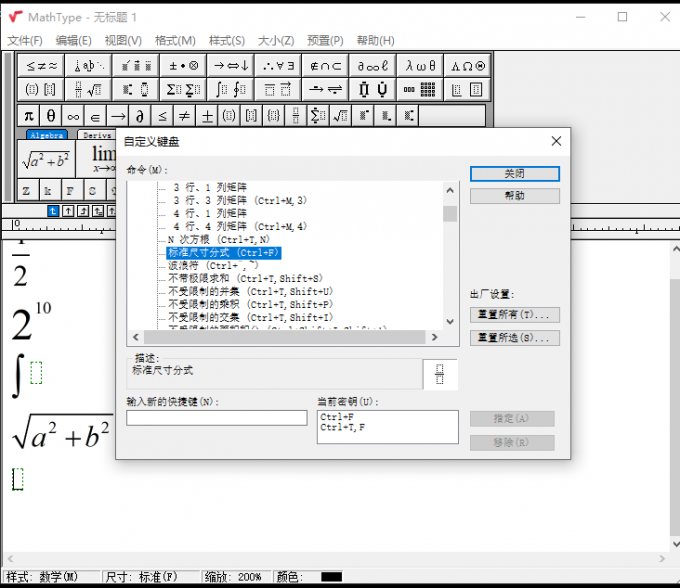Select 3 行、3 列矩阵 command

[240, 200]
